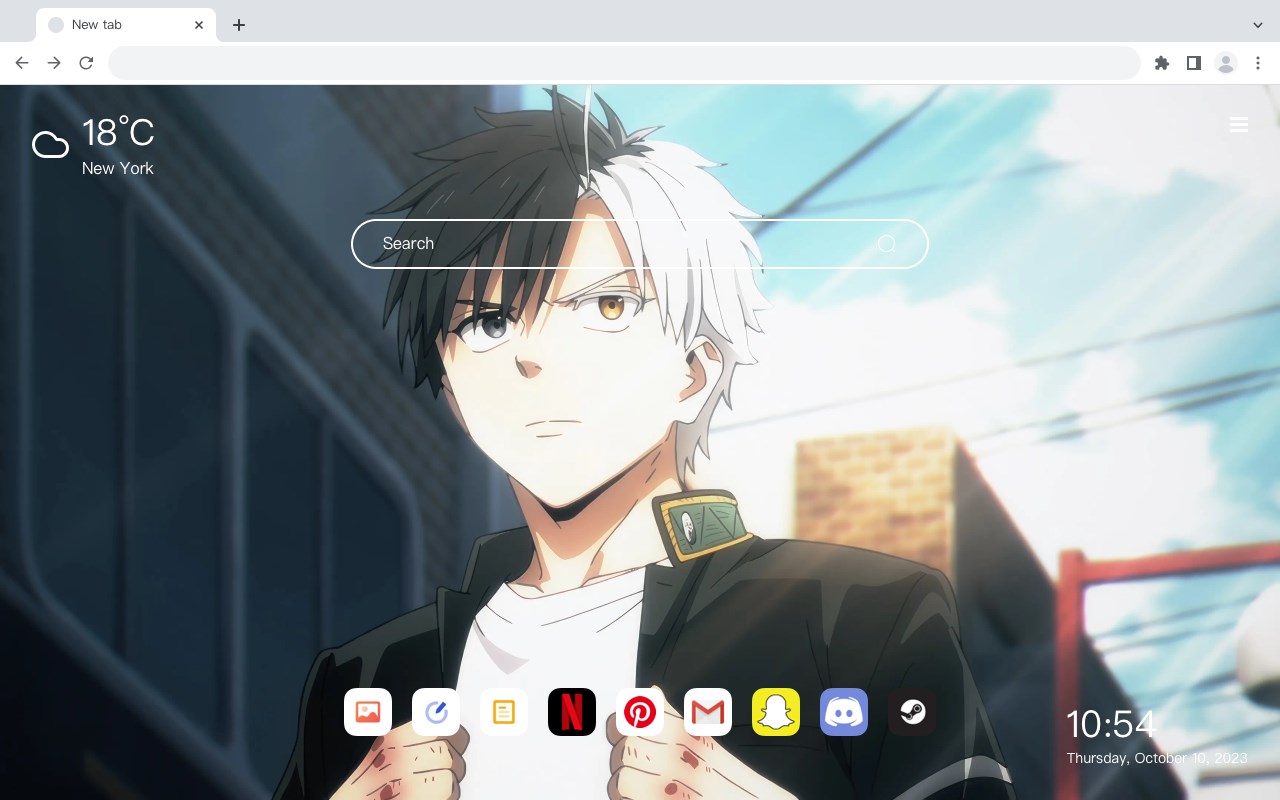Click into the Search field

[x=640, y=244]
